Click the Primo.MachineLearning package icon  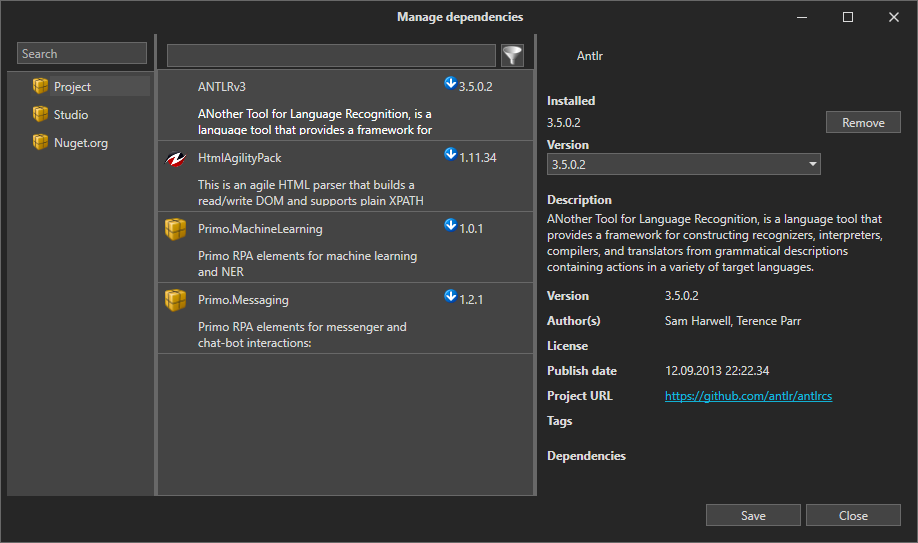(176, 229)
